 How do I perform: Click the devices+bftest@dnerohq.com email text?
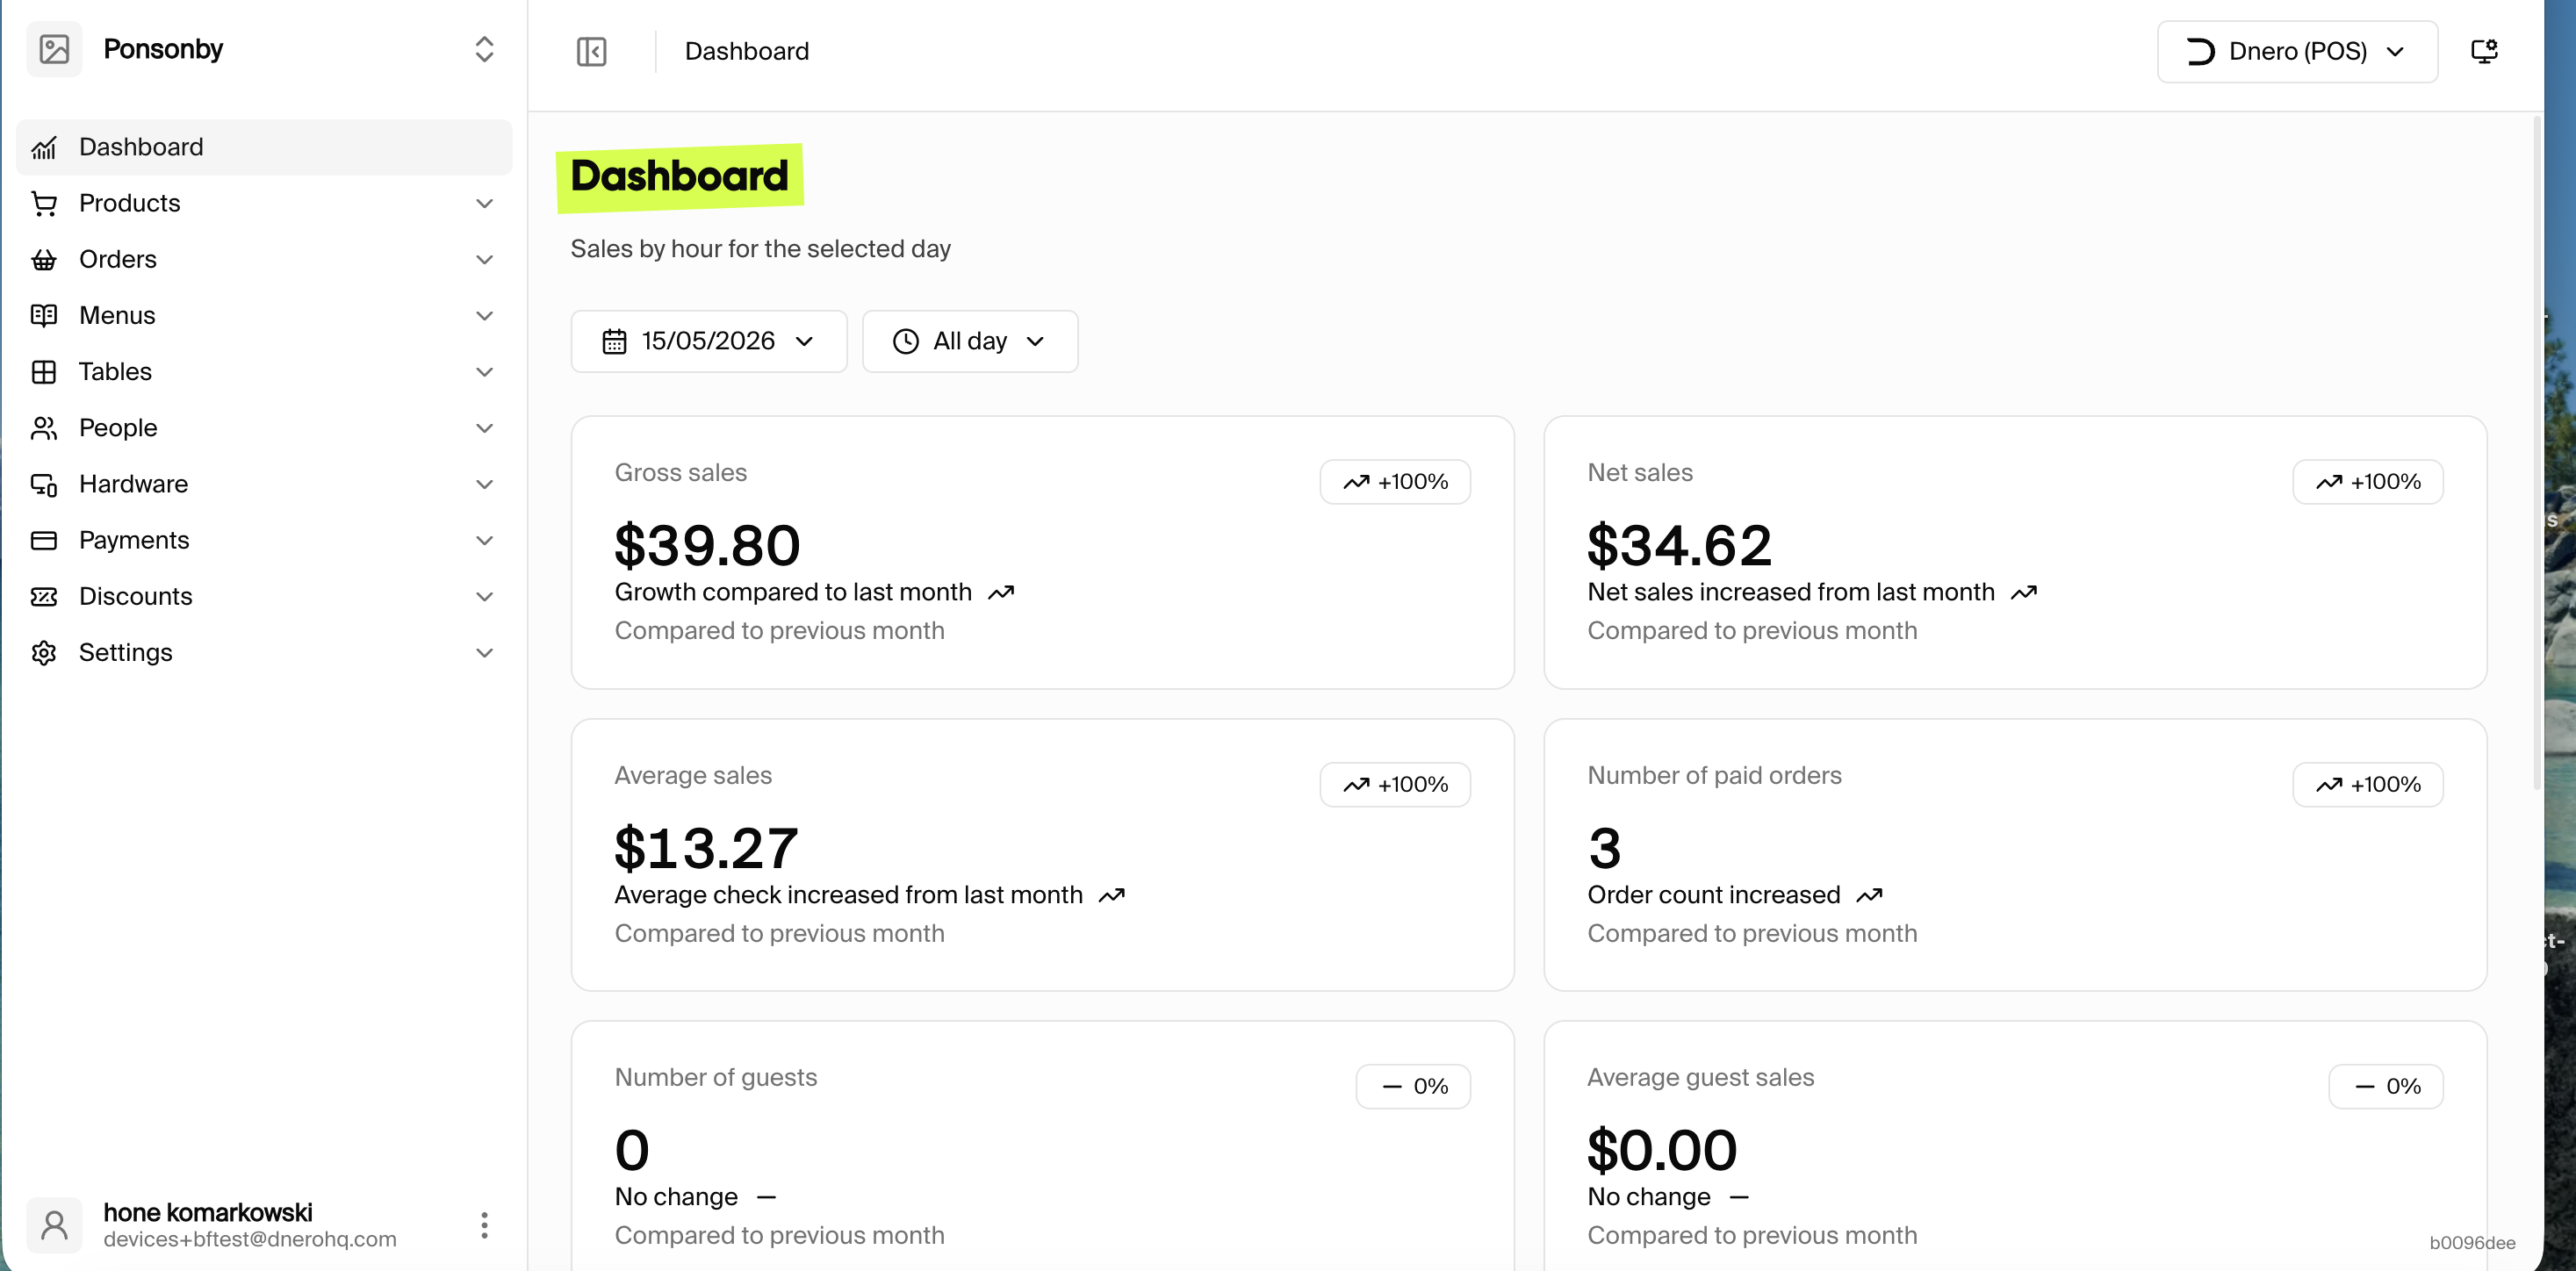coord(250,1240)
